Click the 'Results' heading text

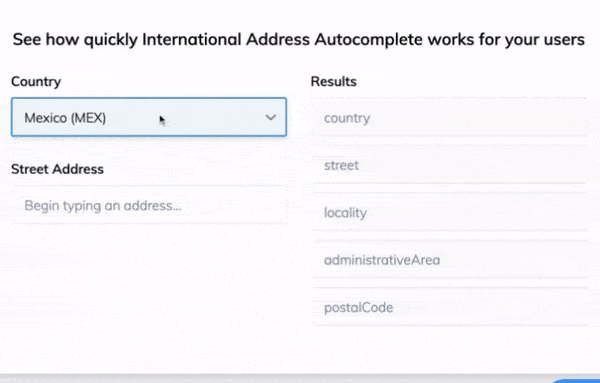[x=334, y=81]
